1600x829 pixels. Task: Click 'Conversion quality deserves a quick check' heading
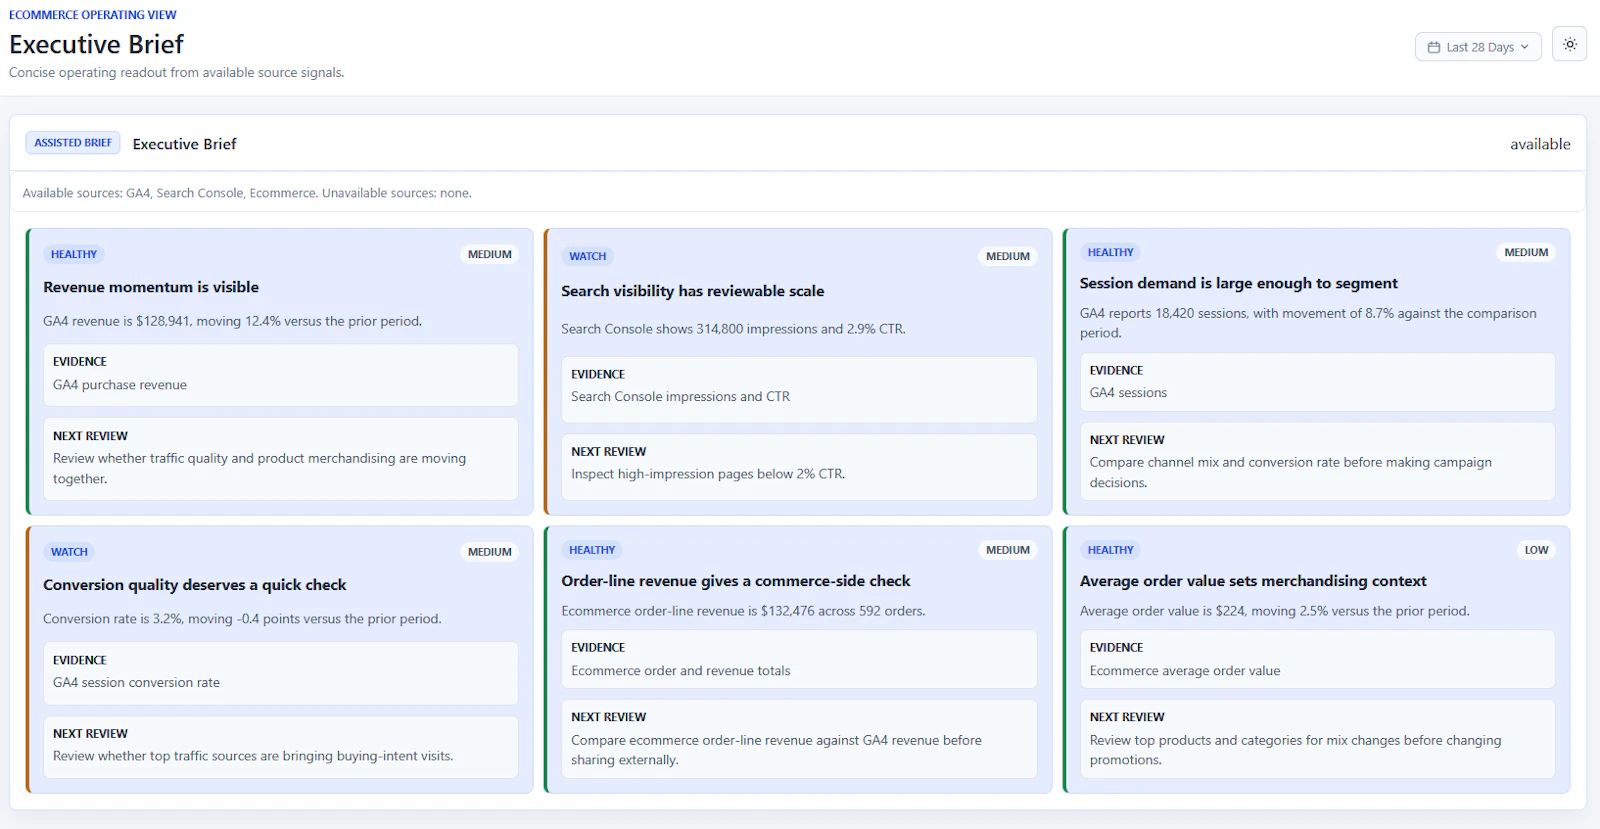click(195, 585)
